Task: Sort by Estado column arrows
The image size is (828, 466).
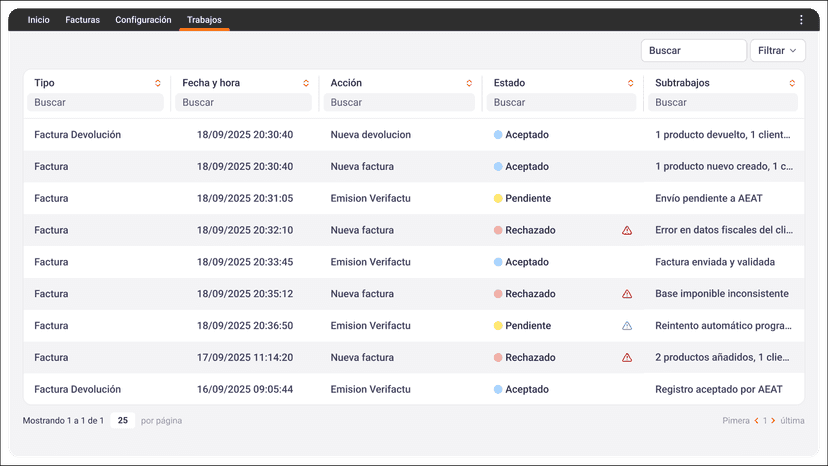Action: coord(631,83)
